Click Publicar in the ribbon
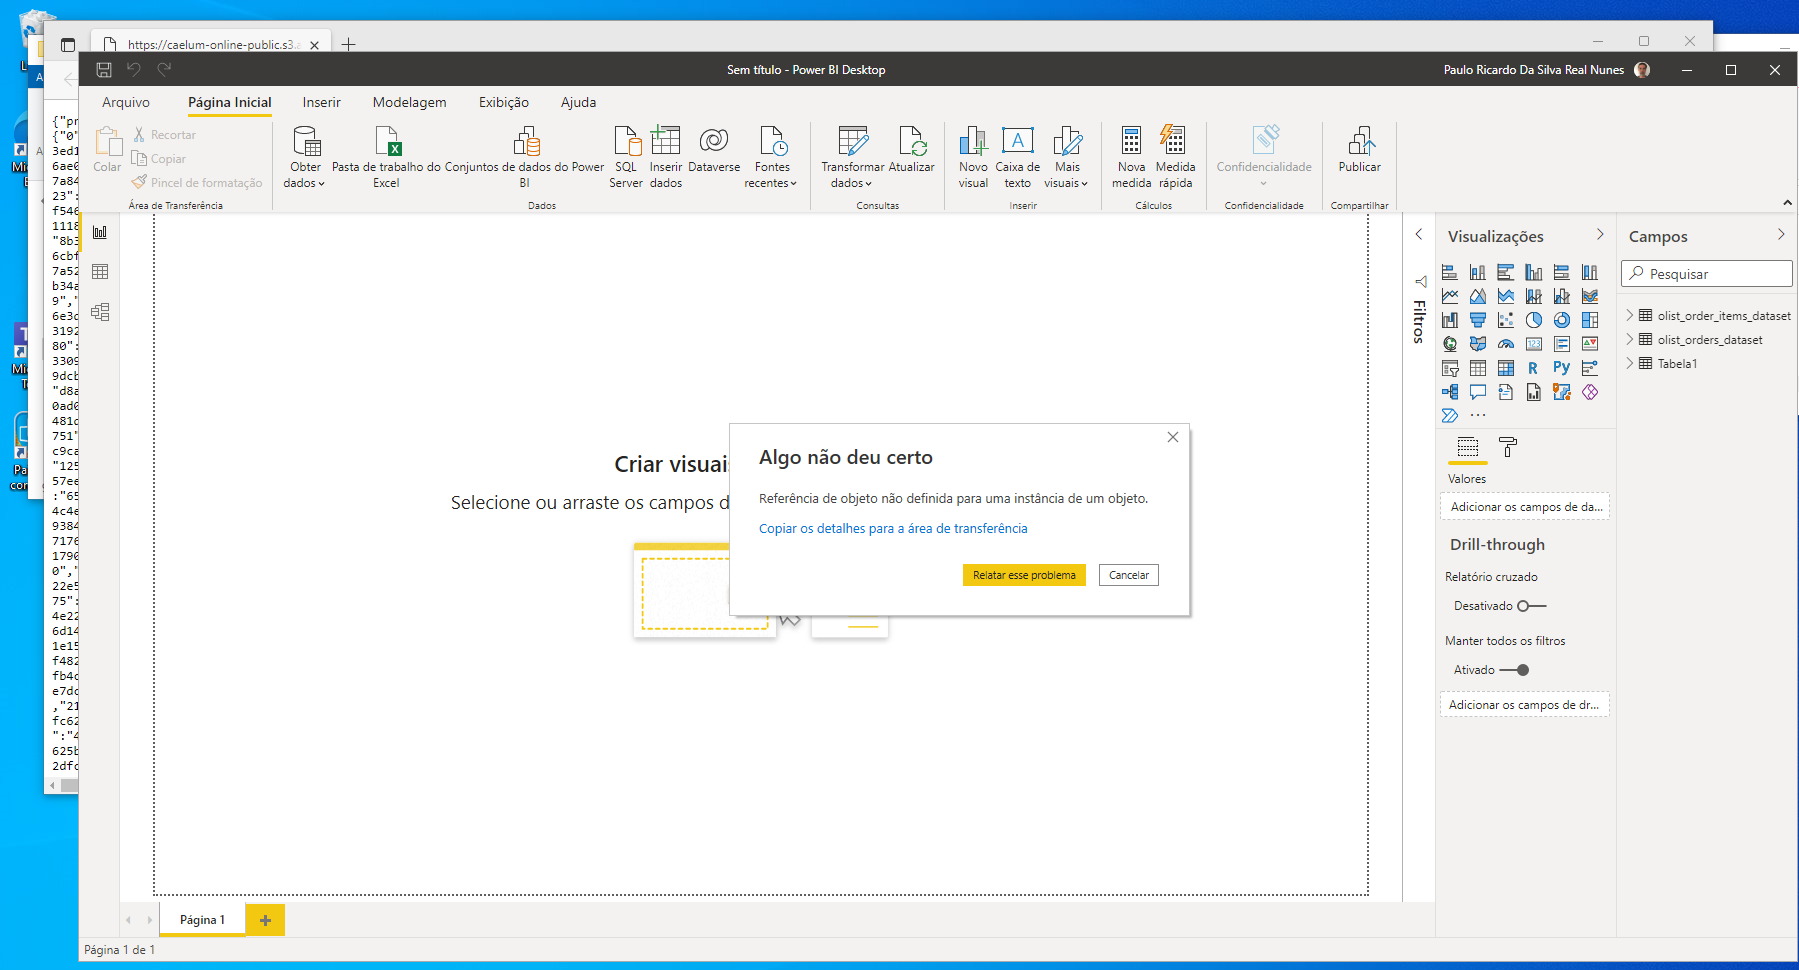 coord(1359,151)
